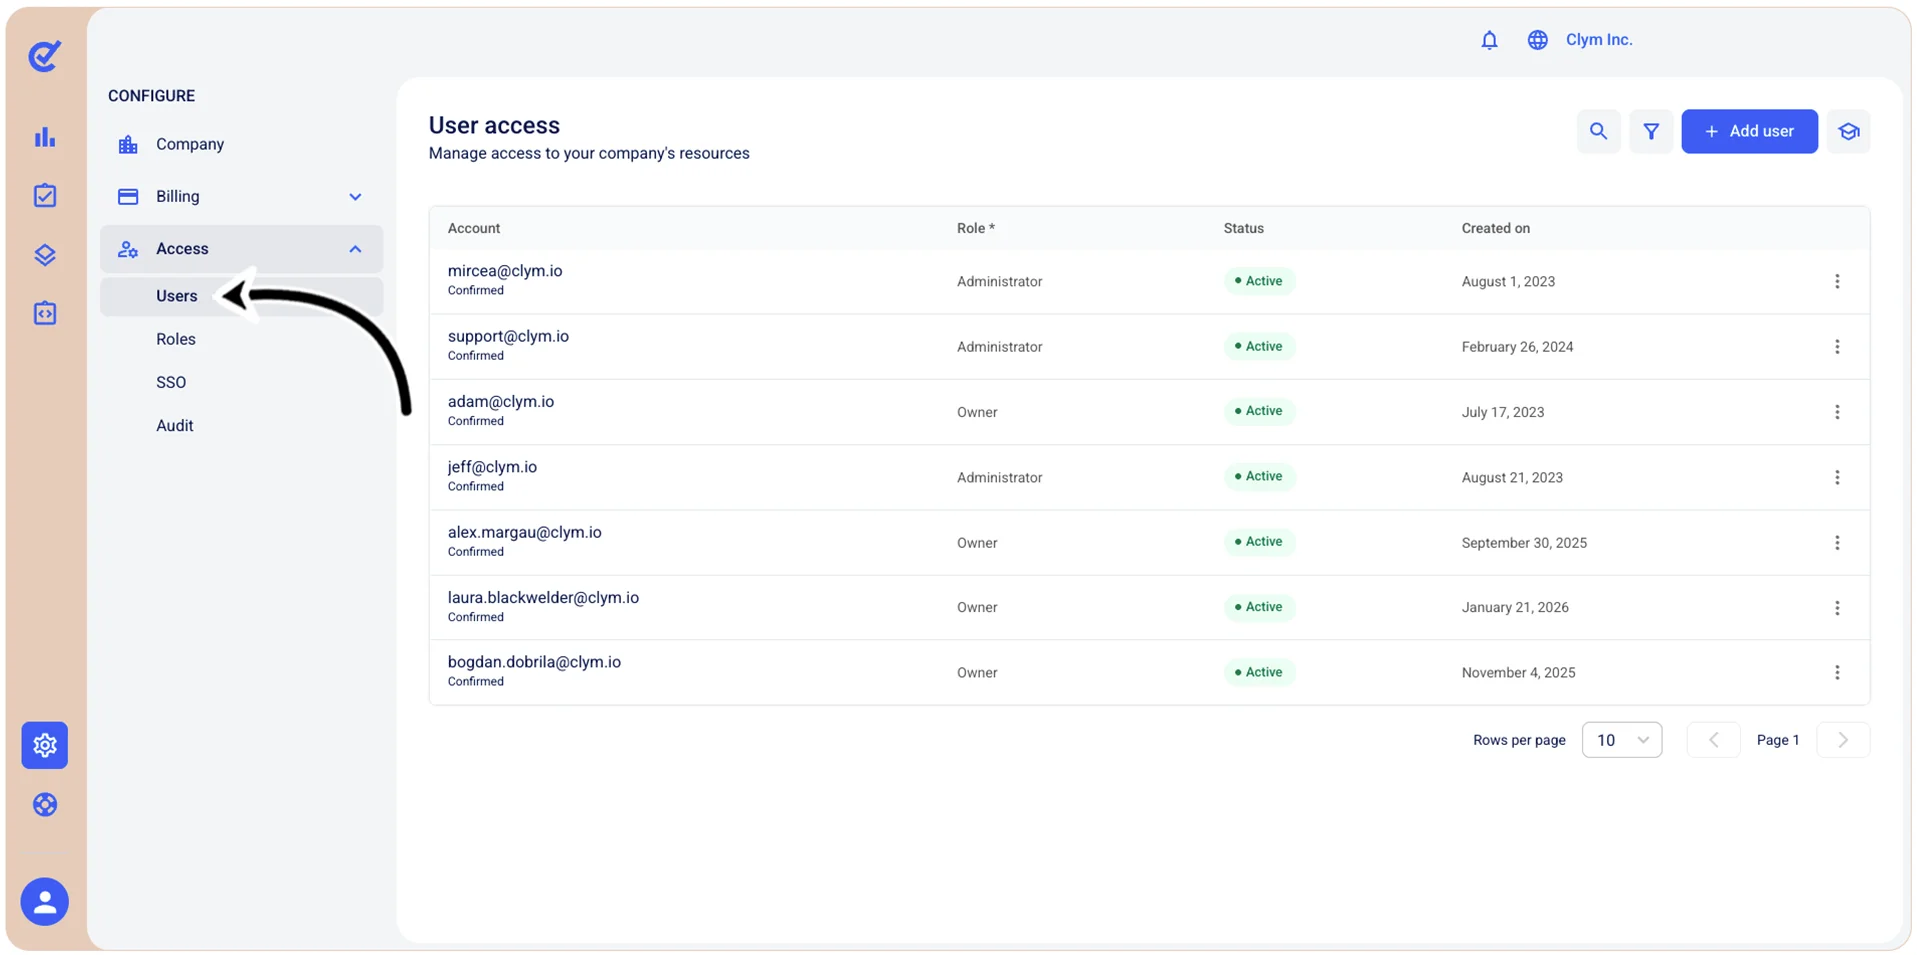Screen dimensions: 1917x955
Task: Click the laura.blackwelder@clym.io account
Action: pyautogui.click(x=543, y=597)
